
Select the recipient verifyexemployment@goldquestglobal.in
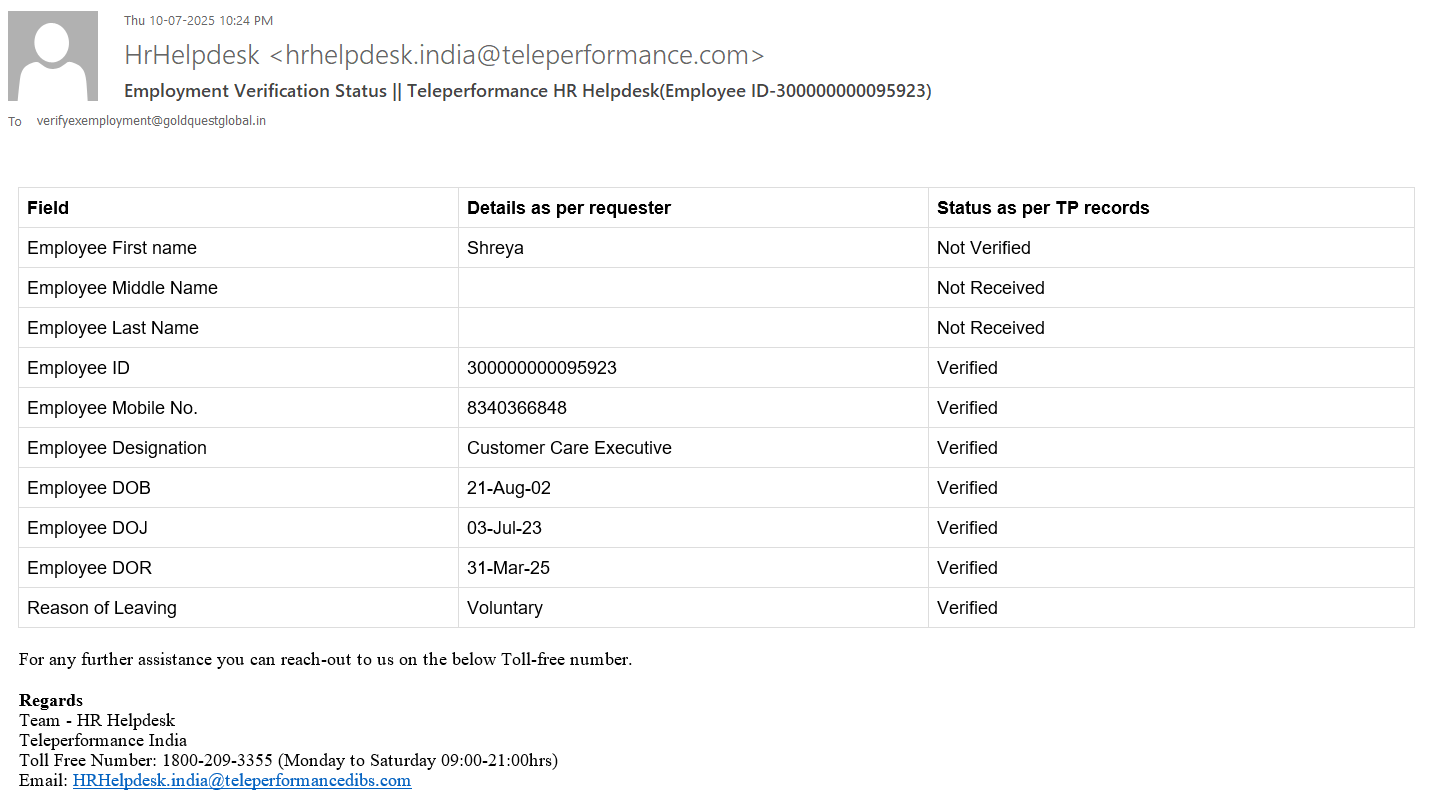(x=151, y=121)
